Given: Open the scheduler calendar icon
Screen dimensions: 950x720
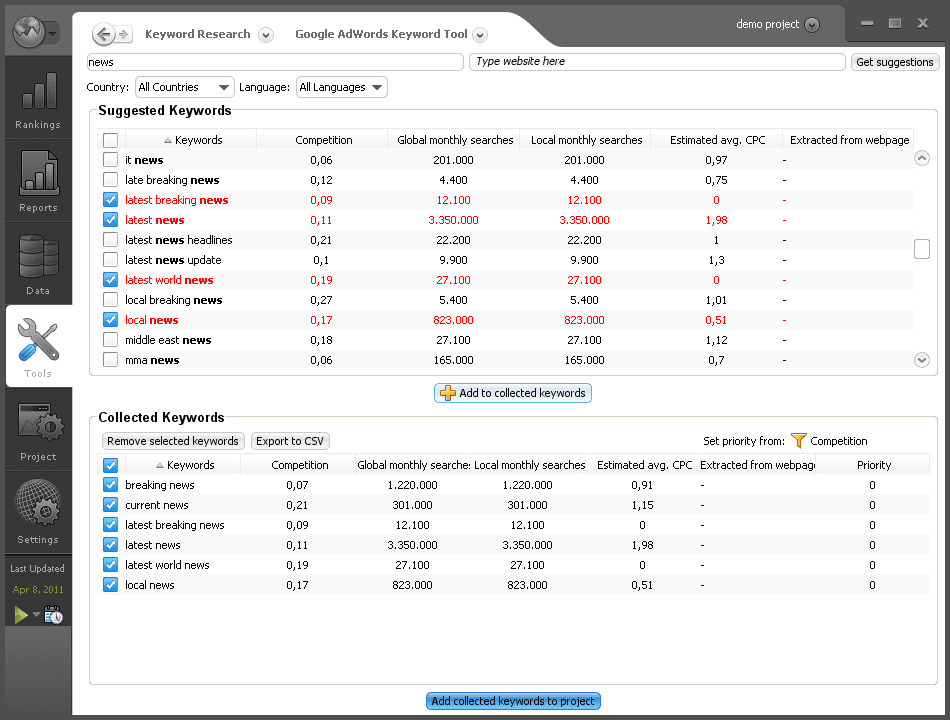Looking at the screenshot, I should point(54,616).
